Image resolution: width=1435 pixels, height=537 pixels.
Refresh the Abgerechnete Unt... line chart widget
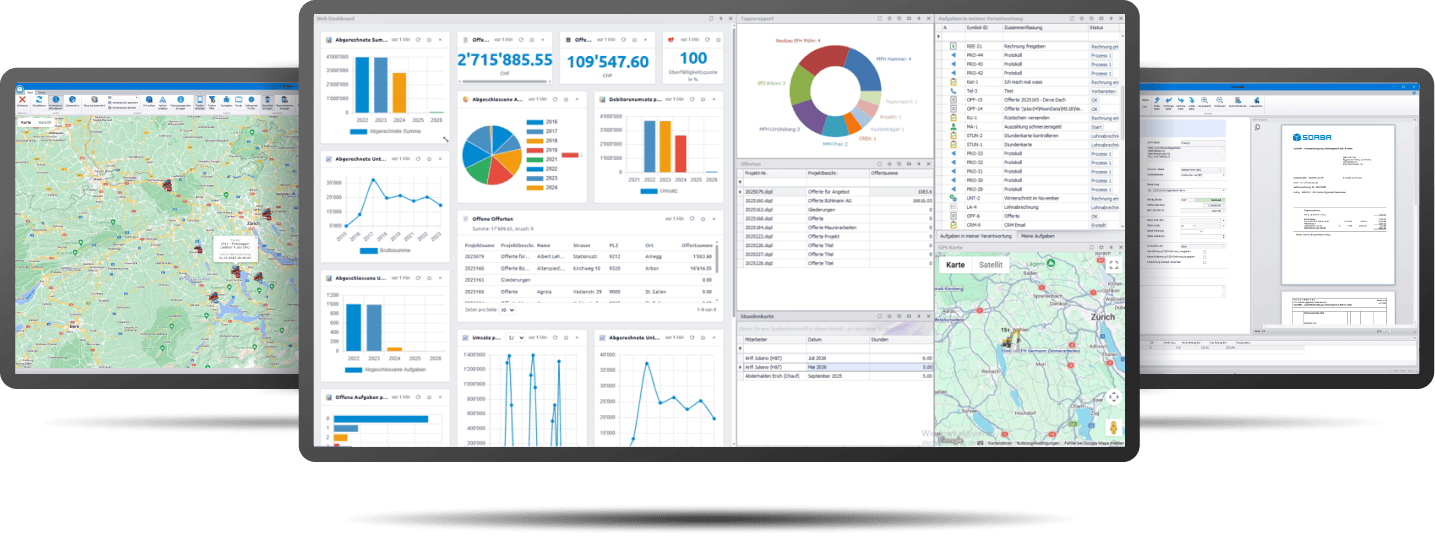tap(418, 159)
